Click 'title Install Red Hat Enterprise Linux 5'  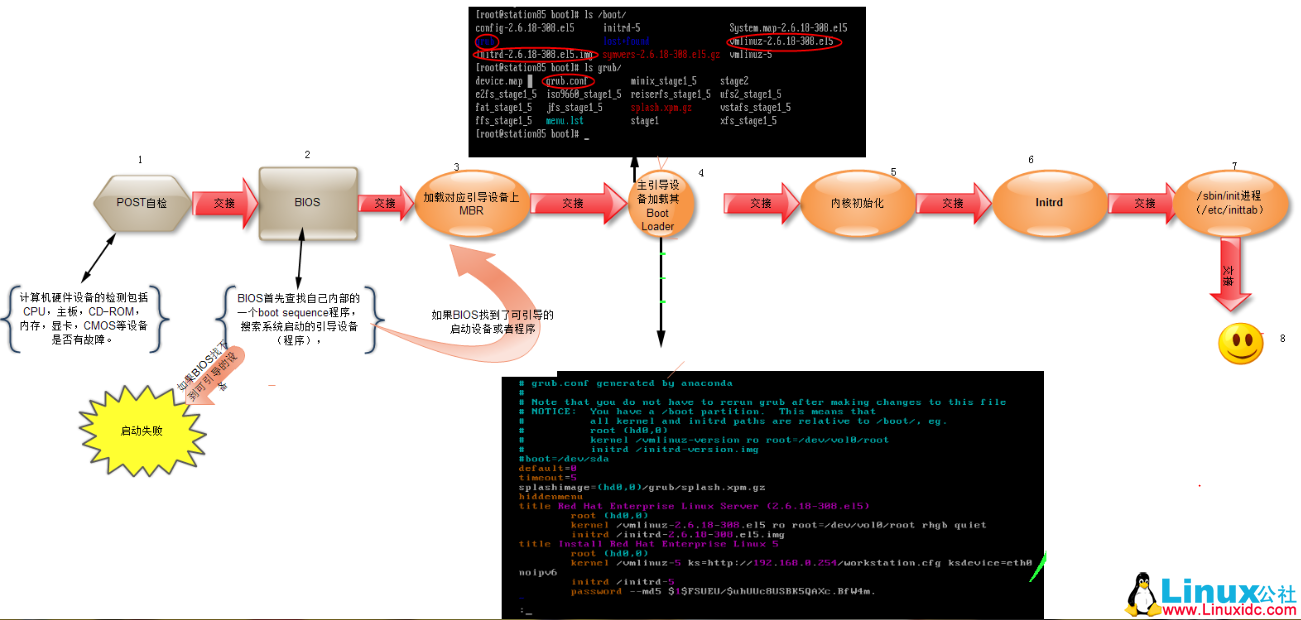tap(648, 544)
